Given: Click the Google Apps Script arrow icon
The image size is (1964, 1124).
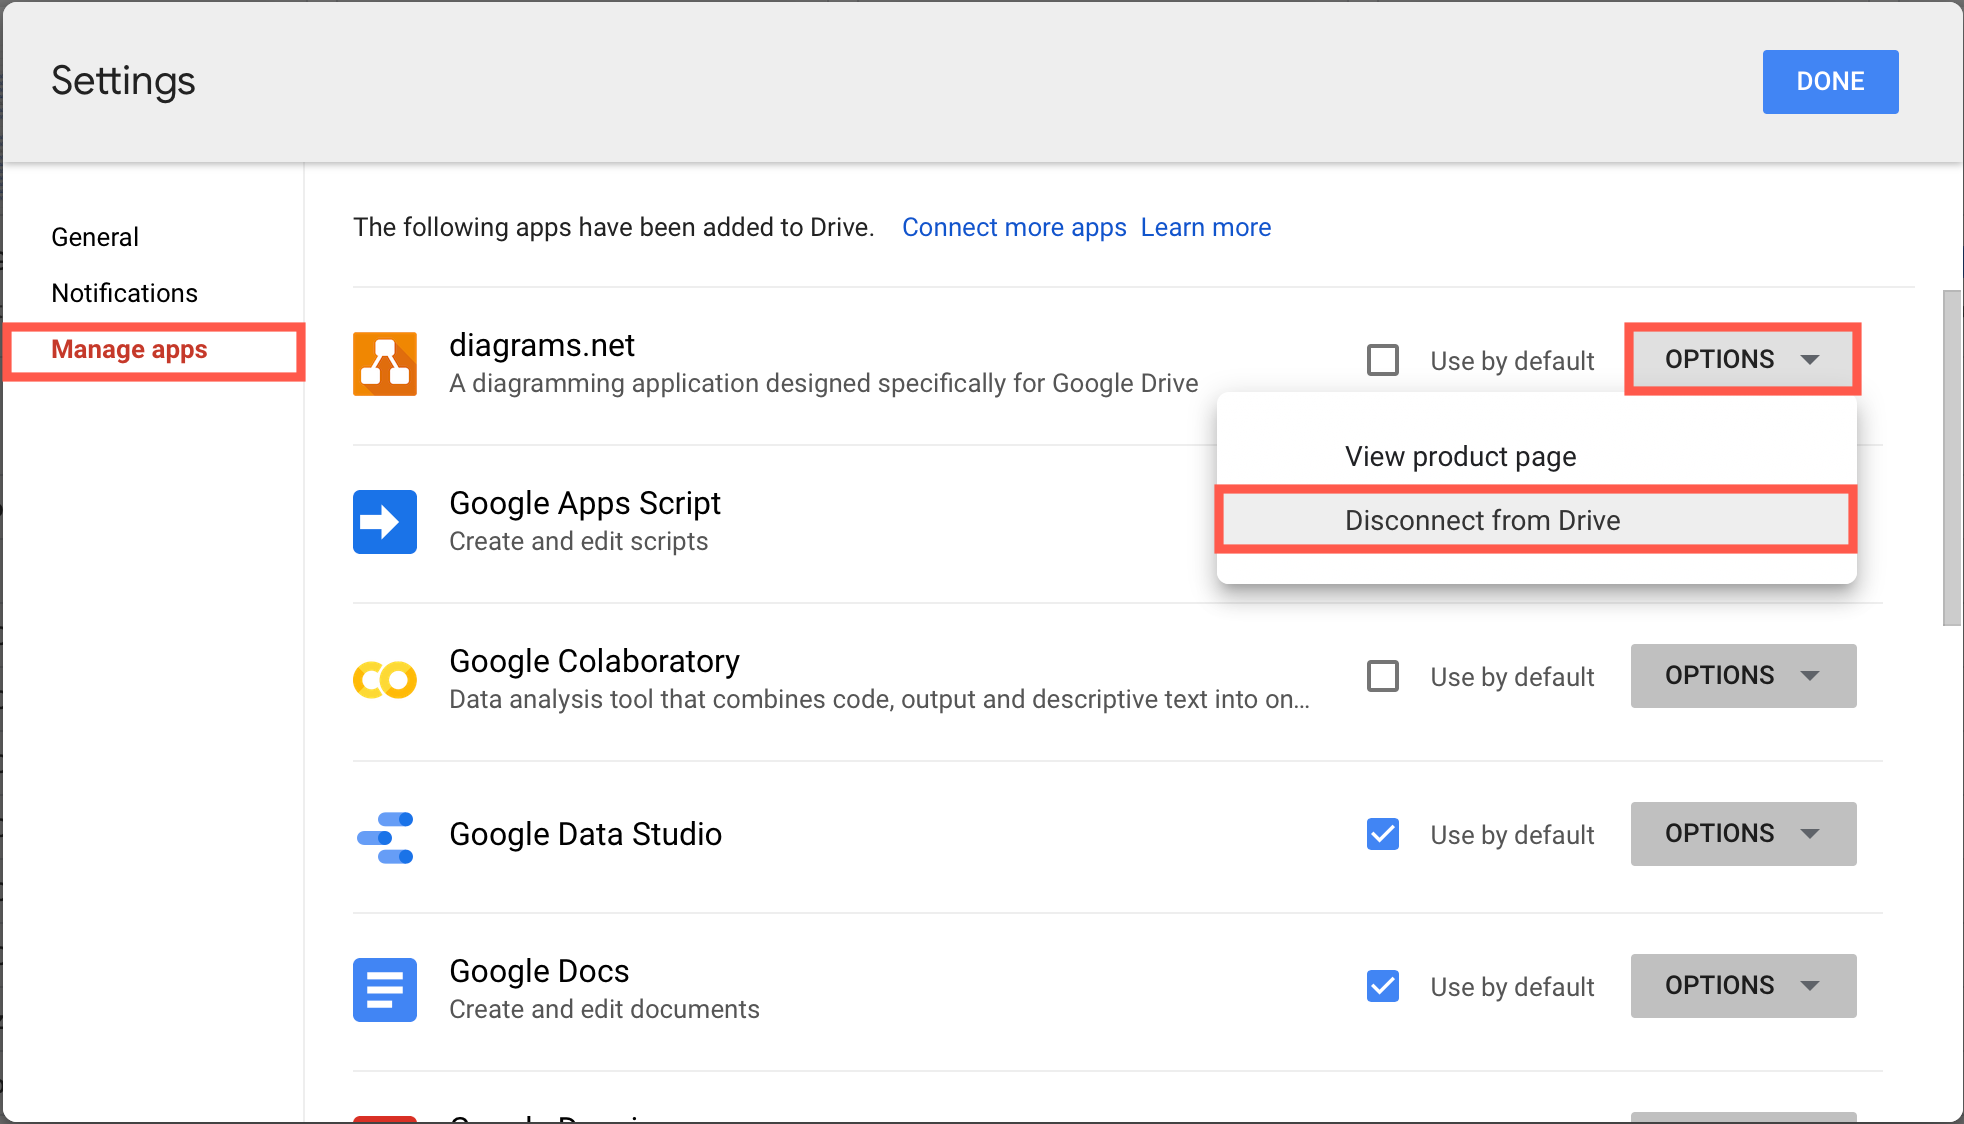Looking at the screenshot, I should 384,521.
